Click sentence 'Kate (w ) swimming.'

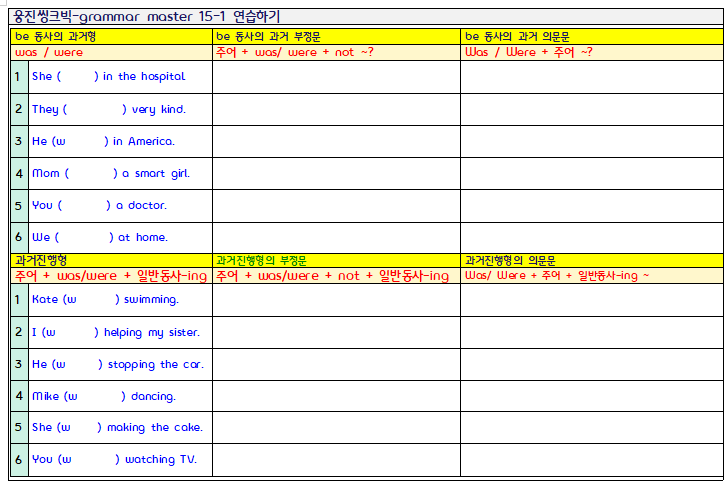click(105, 300)
